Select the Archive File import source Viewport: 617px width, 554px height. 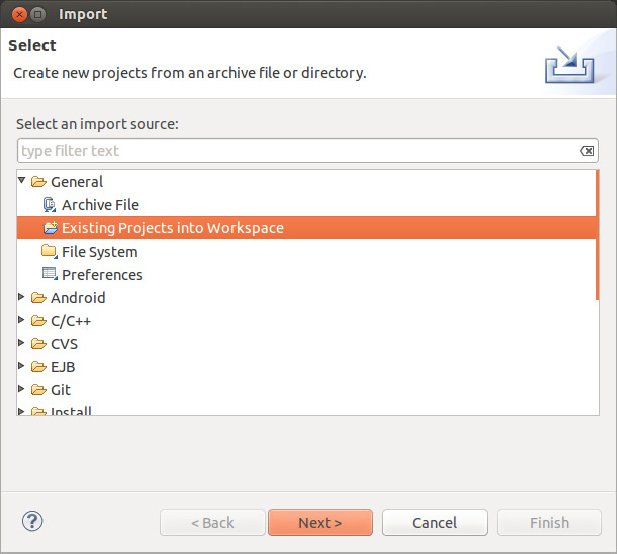pos(100,205)
